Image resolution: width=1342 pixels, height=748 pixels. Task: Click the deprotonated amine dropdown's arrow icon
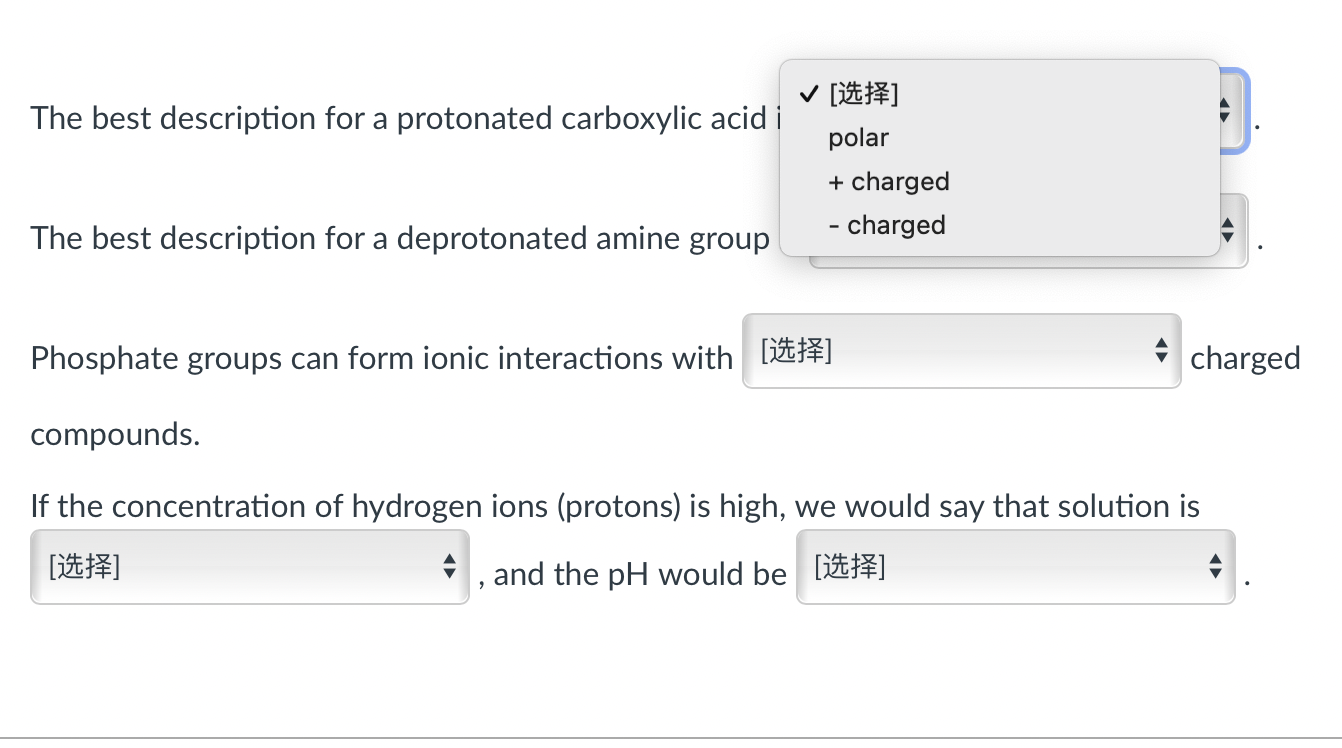(1230, 232)
